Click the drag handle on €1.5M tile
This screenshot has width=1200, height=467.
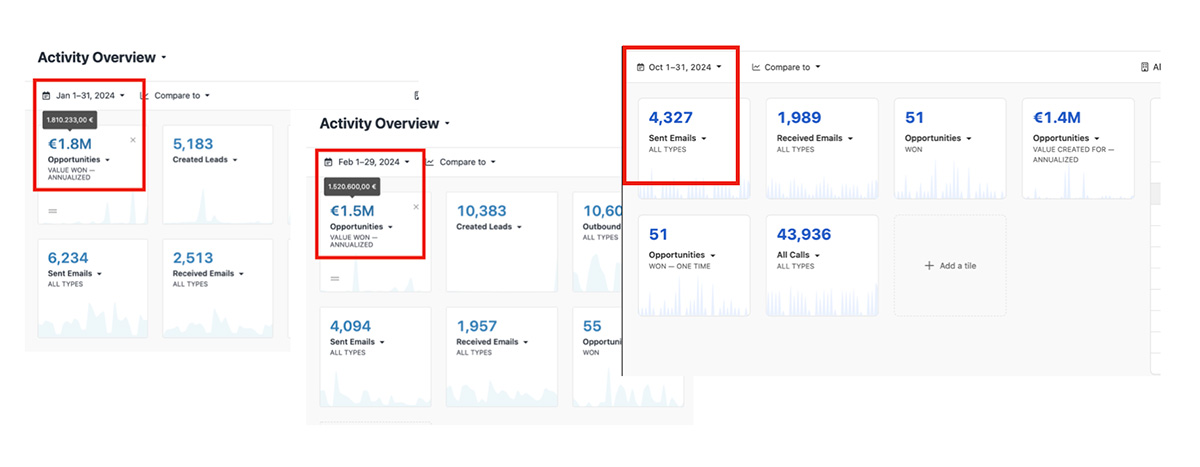[335, 278]
